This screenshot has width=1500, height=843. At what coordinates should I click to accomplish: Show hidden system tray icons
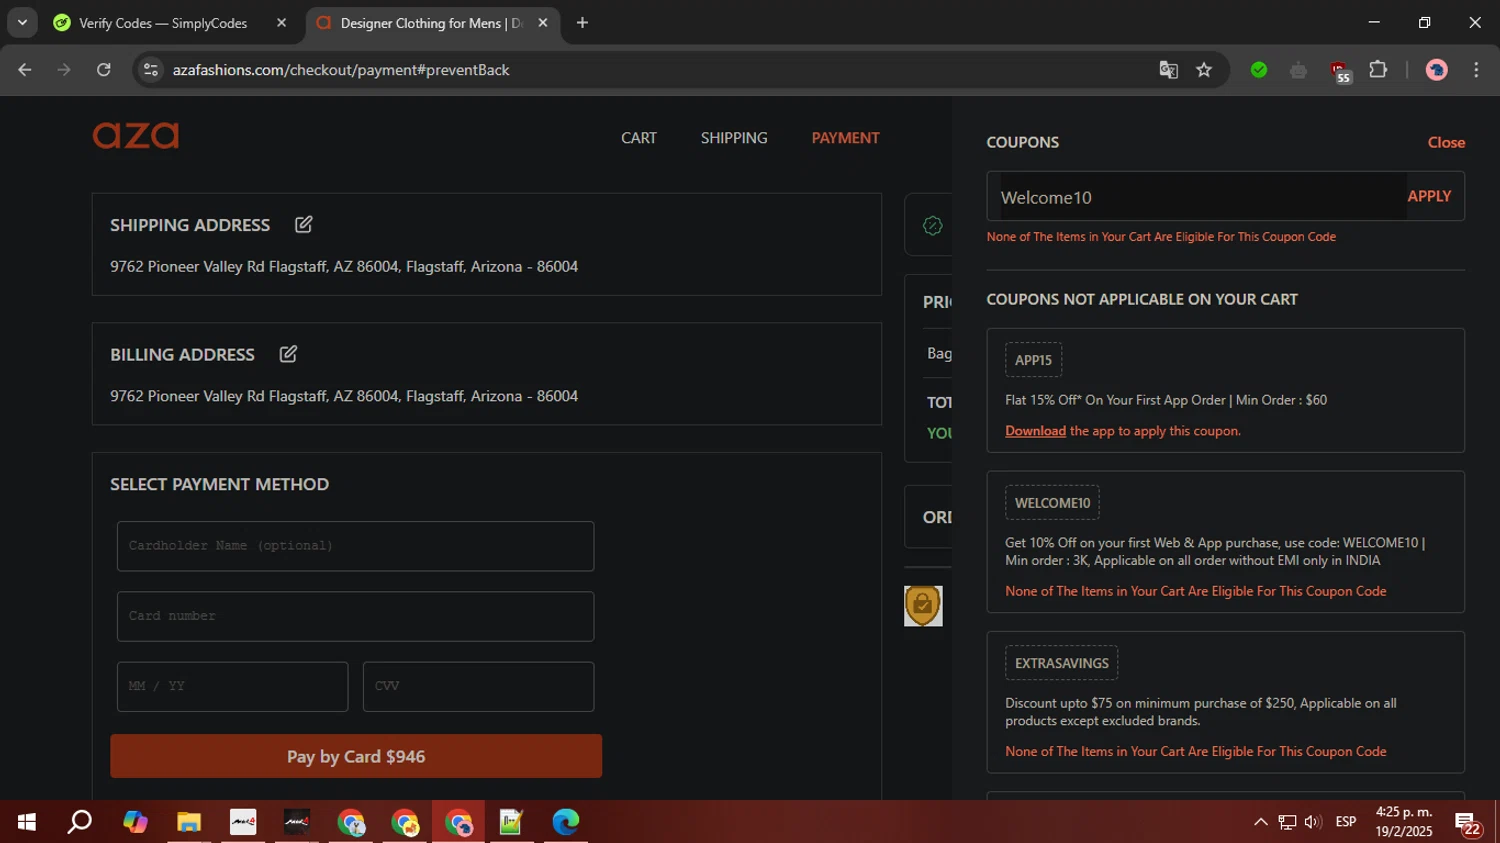pyautogui.click(x=1260, y=822)
